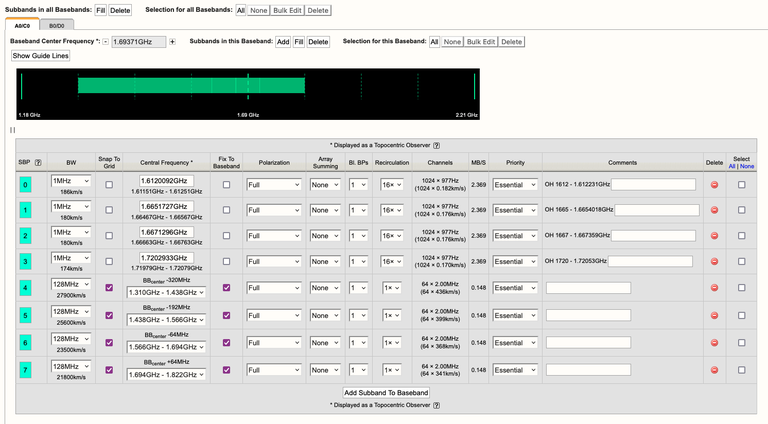Open 1× Recirculation dropdown for subband 7
This screenshot has height=424, width=768.
click(x=392, y=370)
